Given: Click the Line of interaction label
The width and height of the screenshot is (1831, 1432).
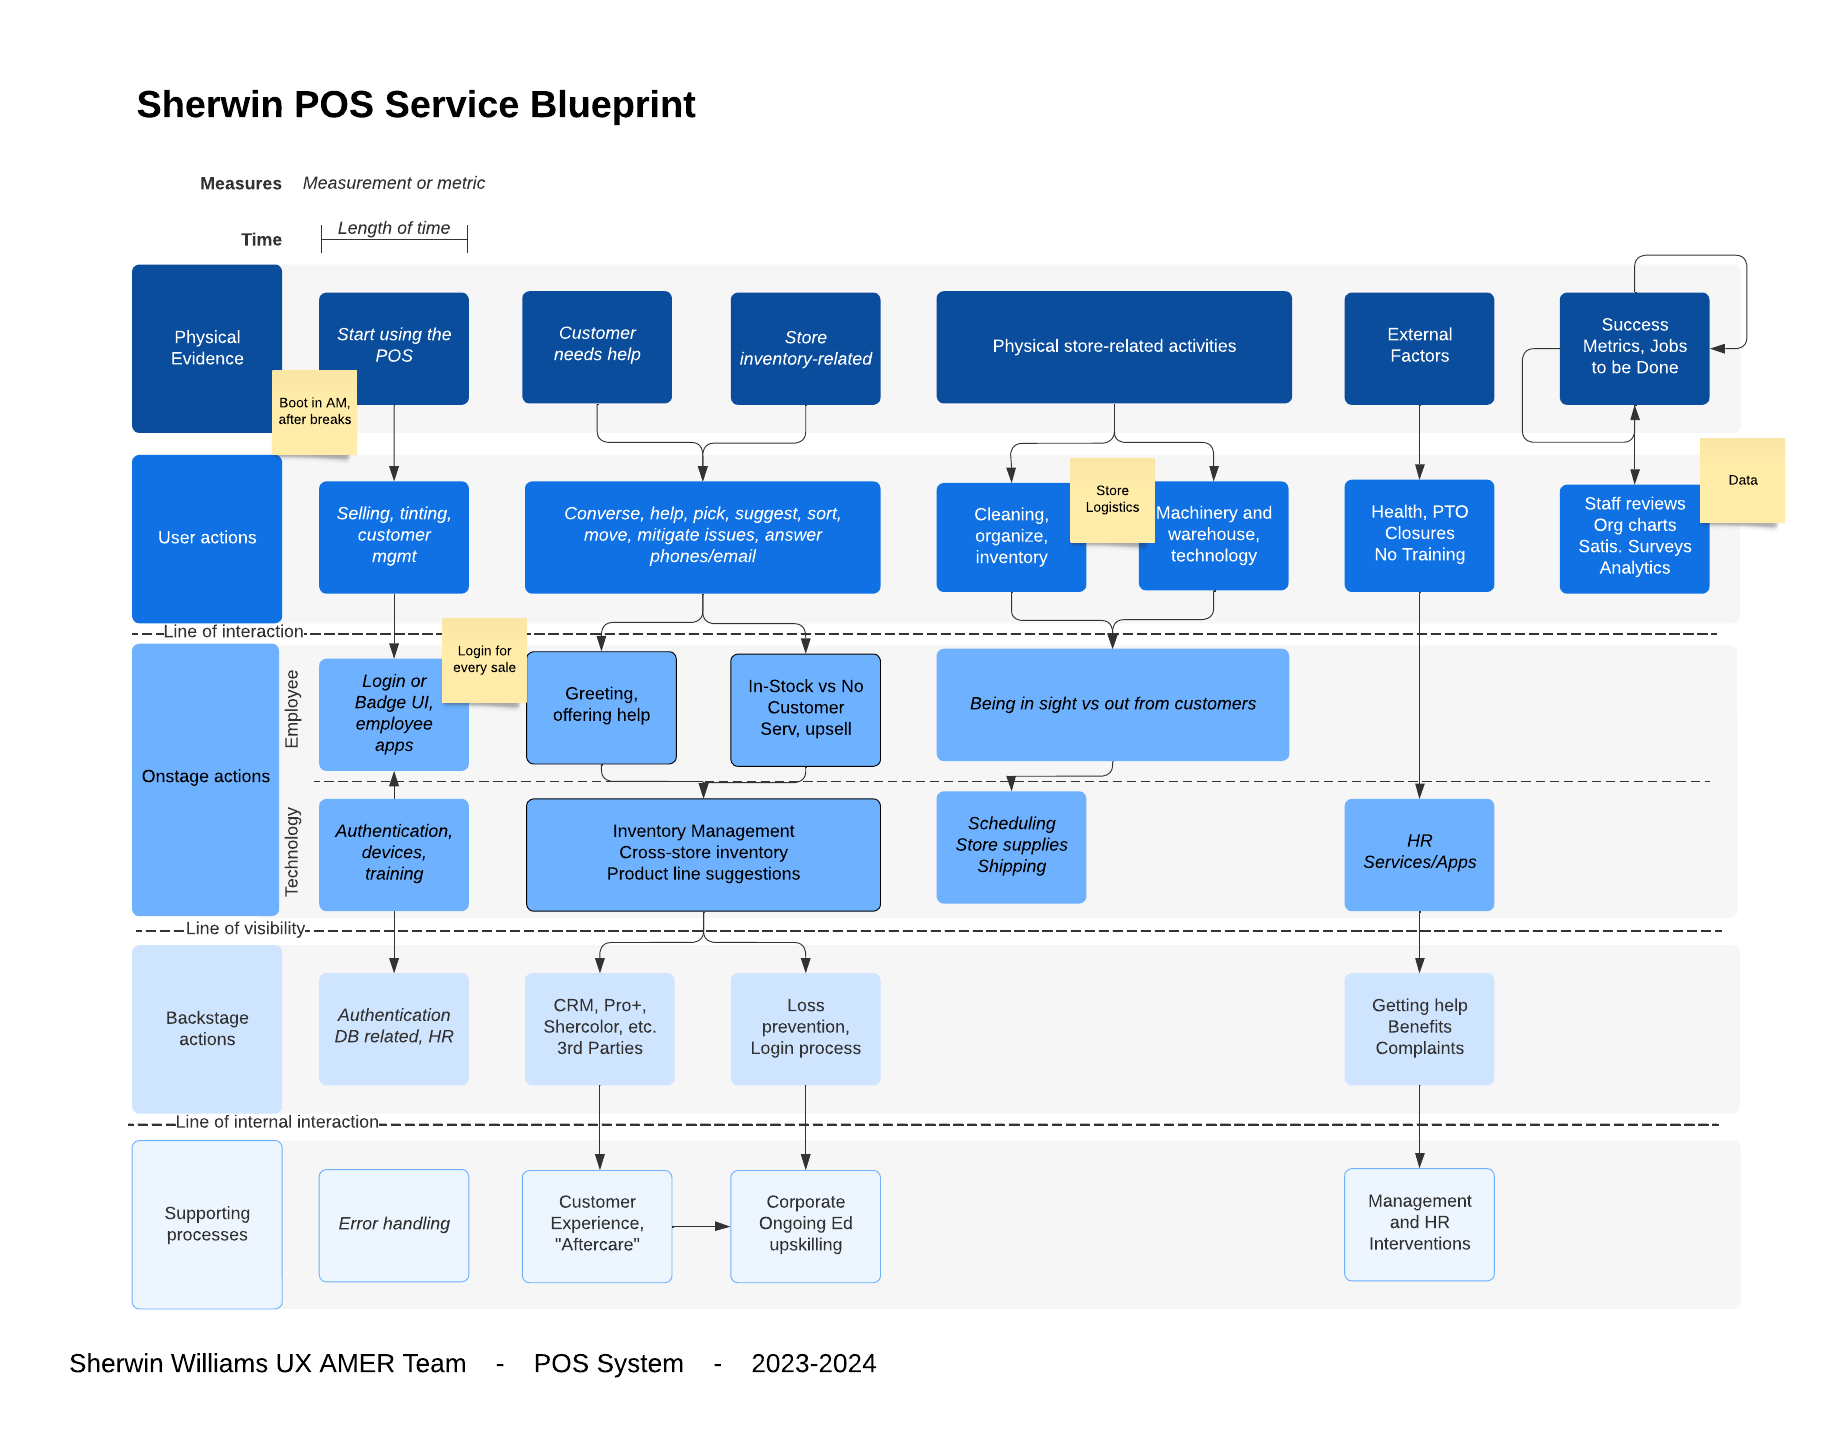Looking at the screenshot, I should pyautogui.click(x=233, y=632).
